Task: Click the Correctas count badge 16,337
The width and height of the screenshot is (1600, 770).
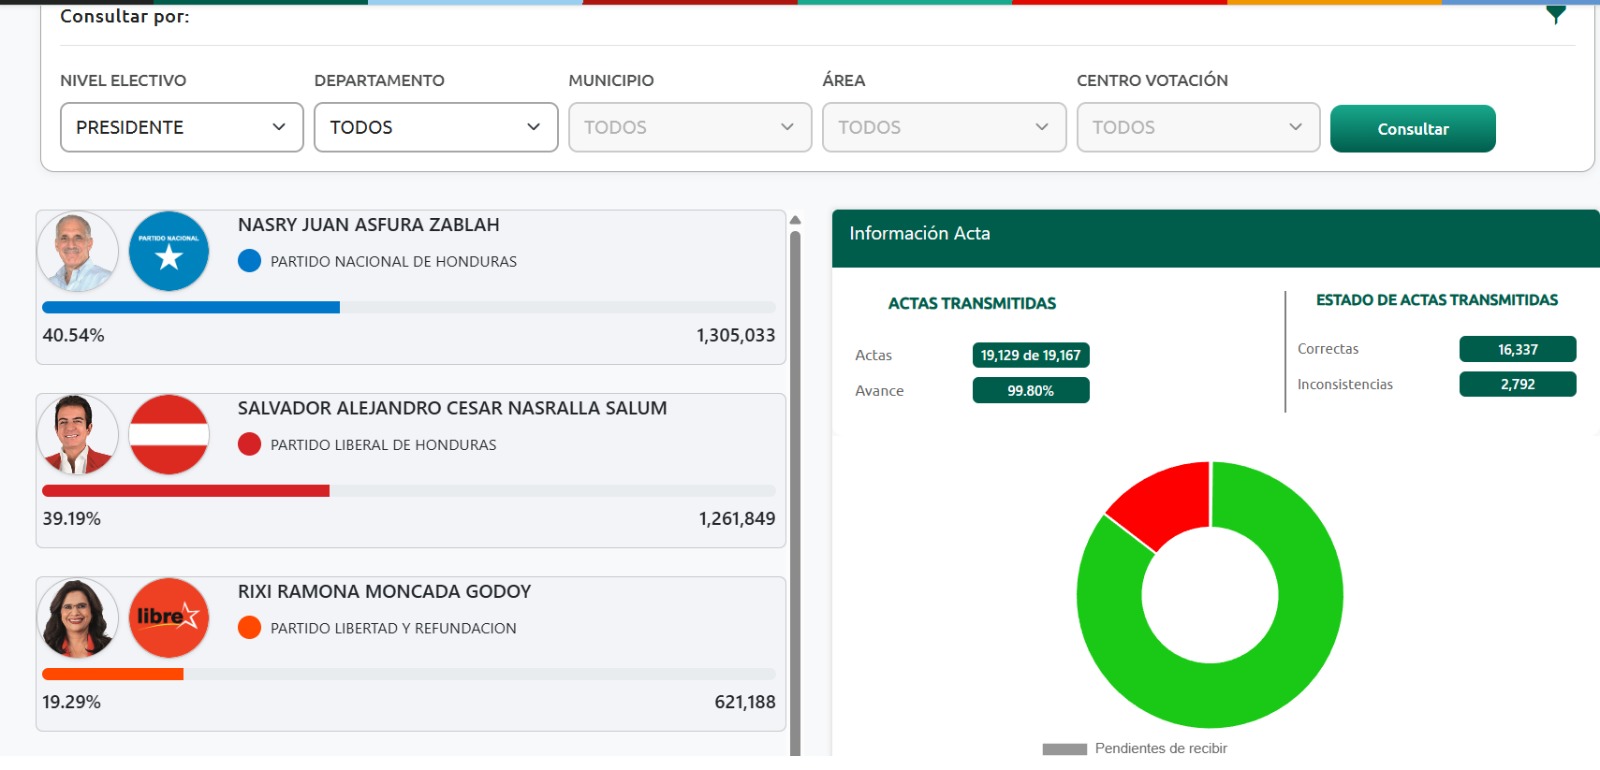Action: (x=1518, y=349)
